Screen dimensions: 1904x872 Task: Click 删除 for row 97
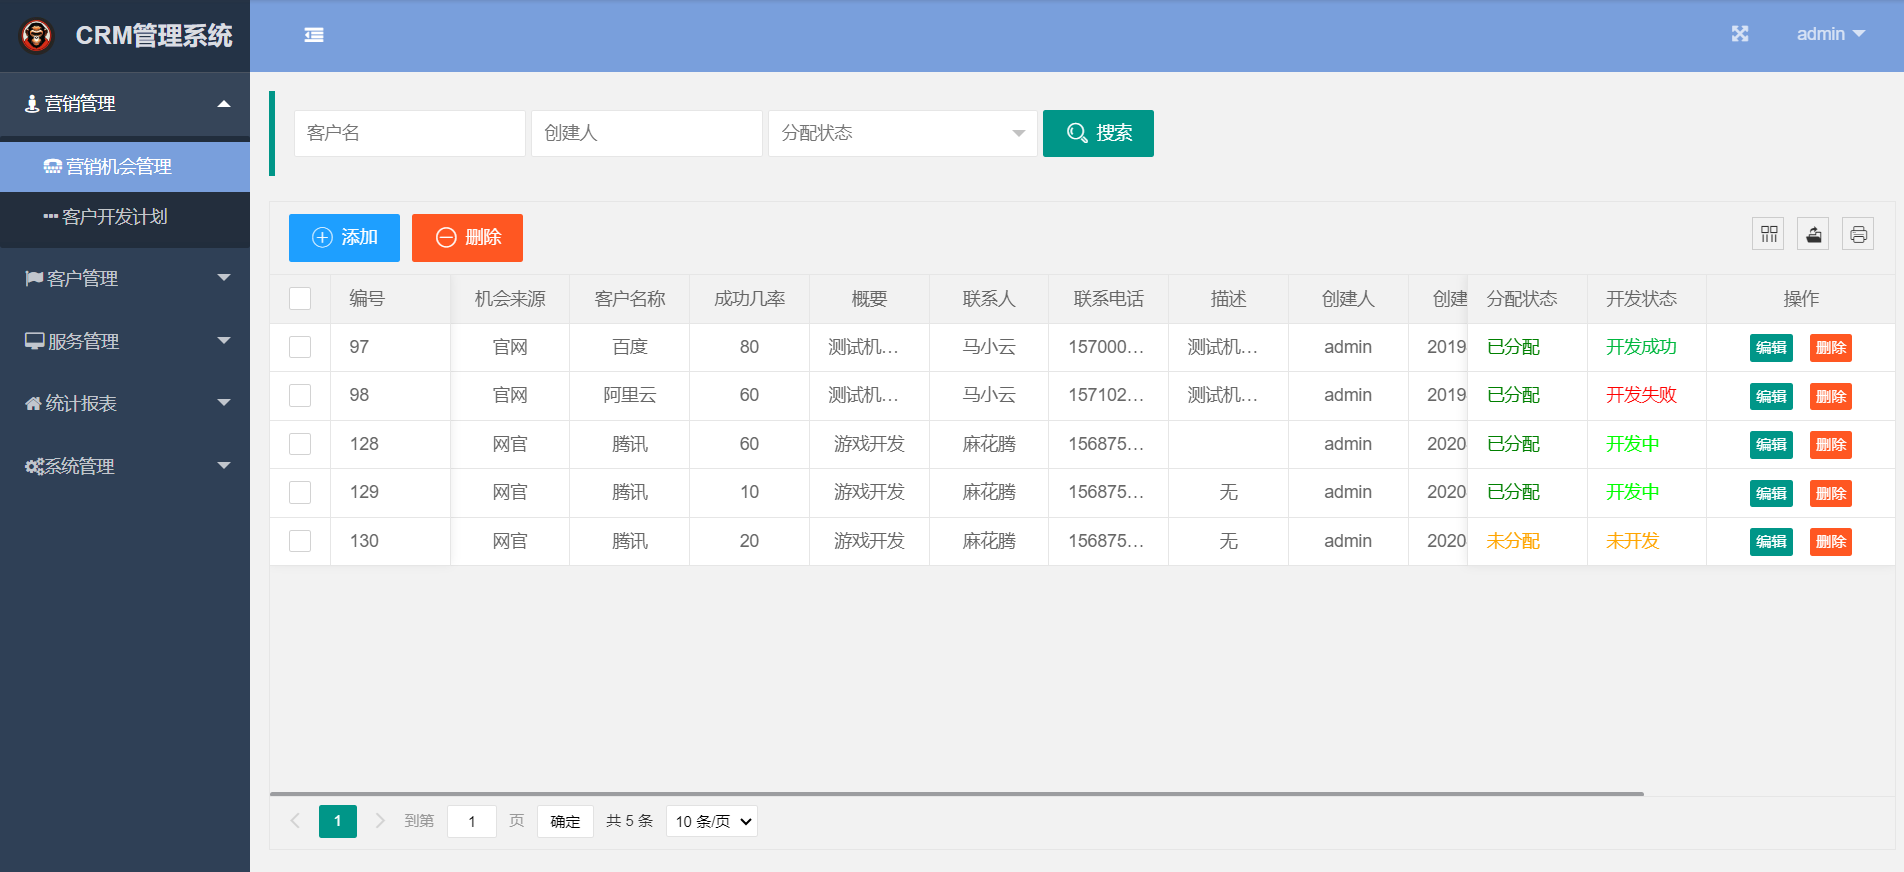pyautogui.click(x=1831, y=348)
